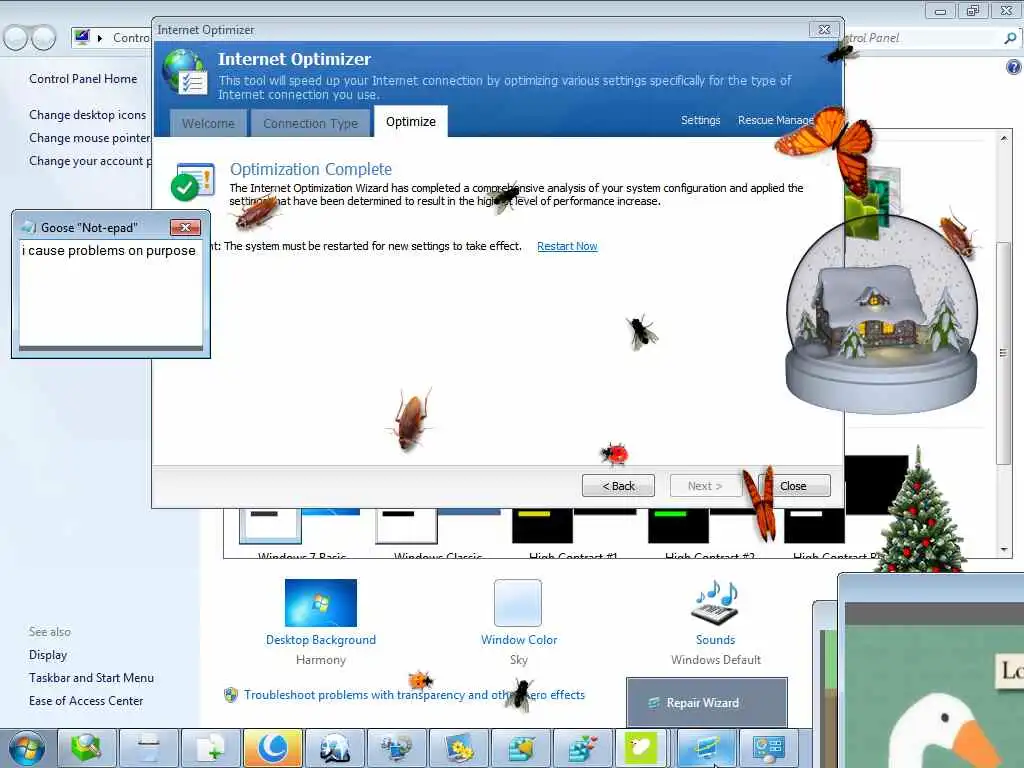Open Change your account picture link

[x=90, y=161]
